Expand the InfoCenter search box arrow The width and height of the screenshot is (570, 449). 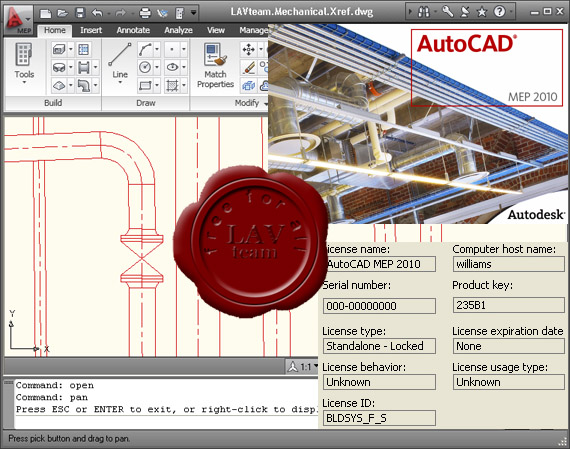410,12
